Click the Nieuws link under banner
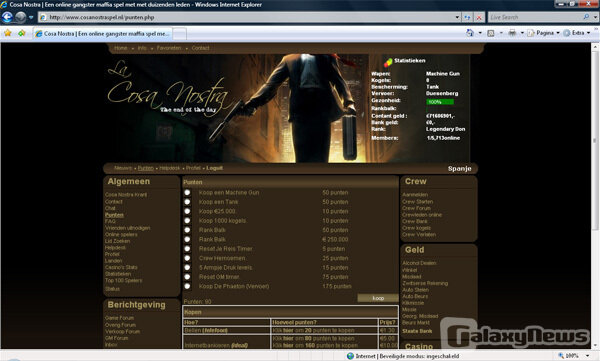This screenshot has height=361, width=600. pos(123,168)
